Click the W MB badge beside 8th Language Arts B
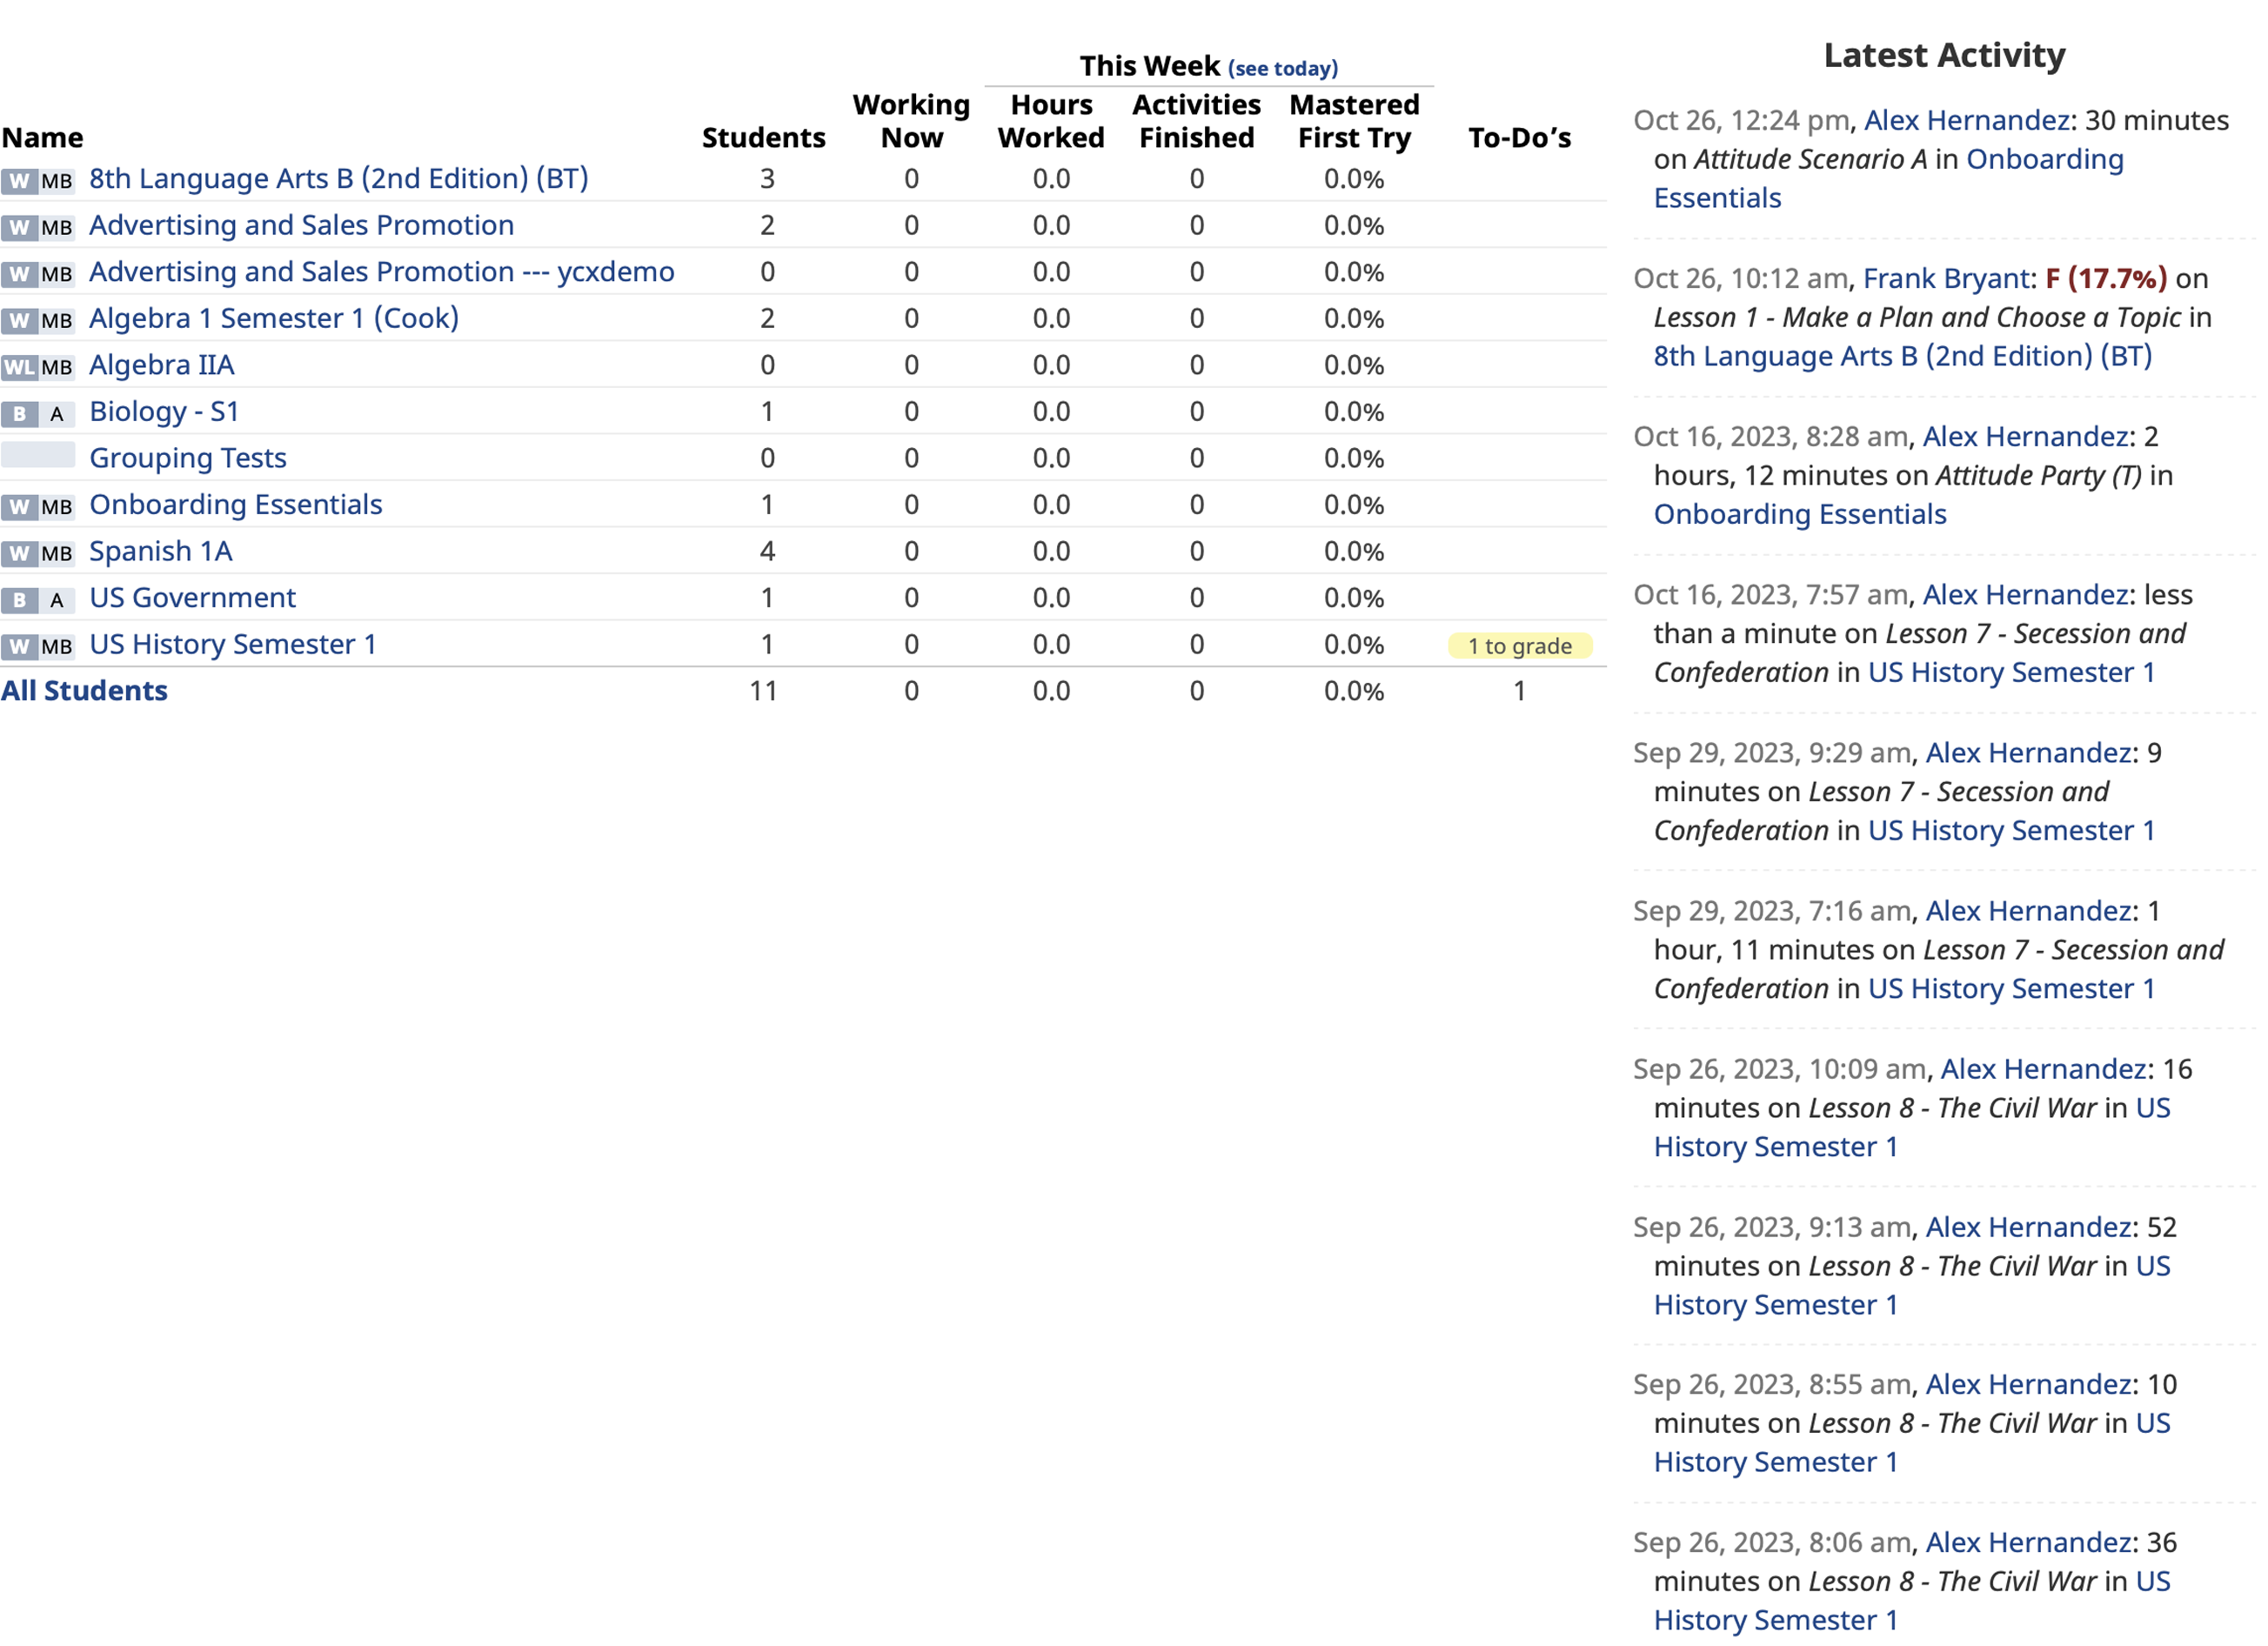Image resolution: width=2268 pixels, height=1646 pixels. (38, 181)
